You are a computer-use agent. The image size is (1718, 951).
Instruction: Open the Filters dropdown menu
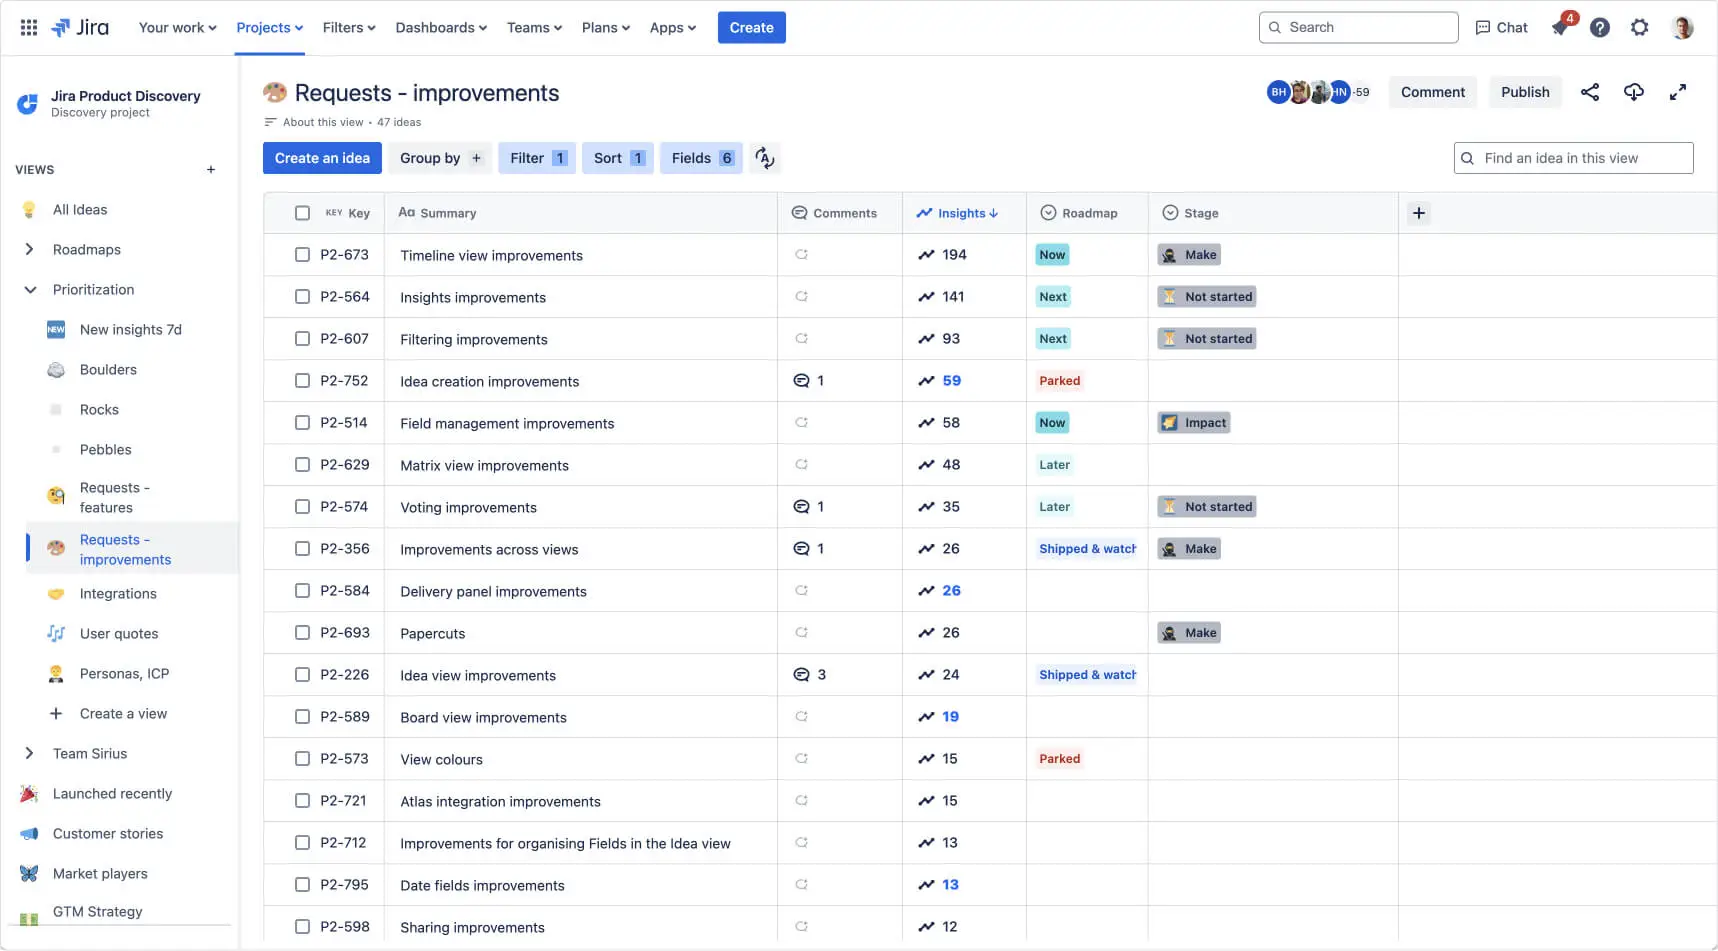pyautogui.click(x=349, y=28)
